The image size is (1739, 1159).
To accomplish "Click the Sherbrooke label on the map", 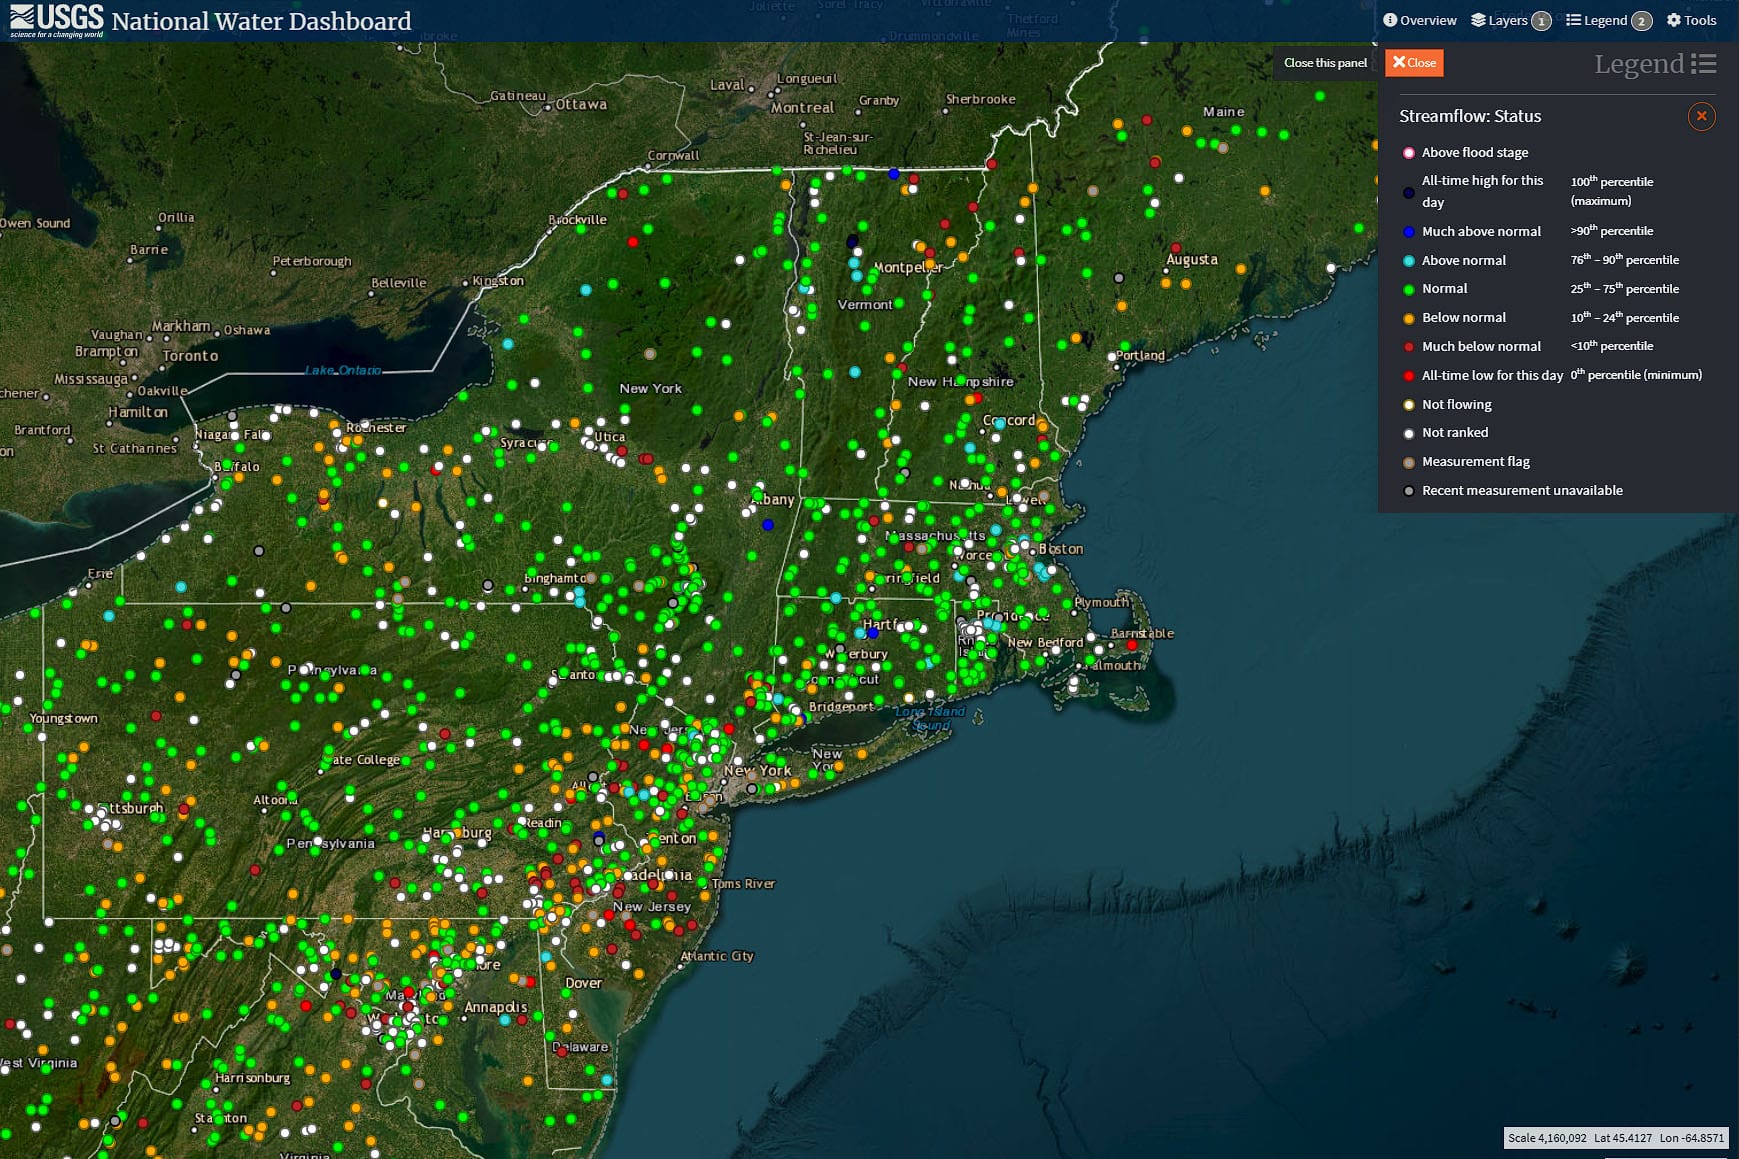I will [981, 99].
